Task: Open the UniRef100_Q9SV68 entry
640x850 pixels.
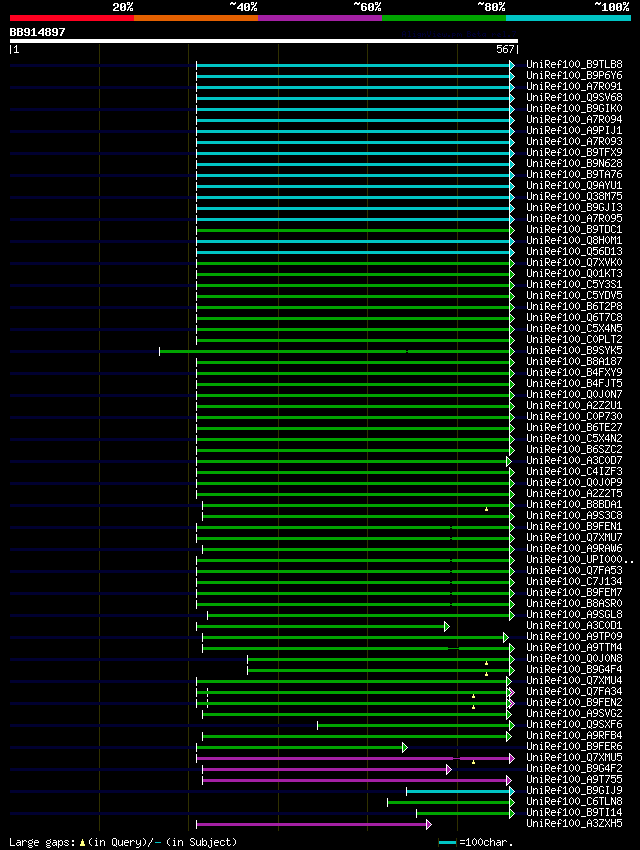Action: point(574,98)
